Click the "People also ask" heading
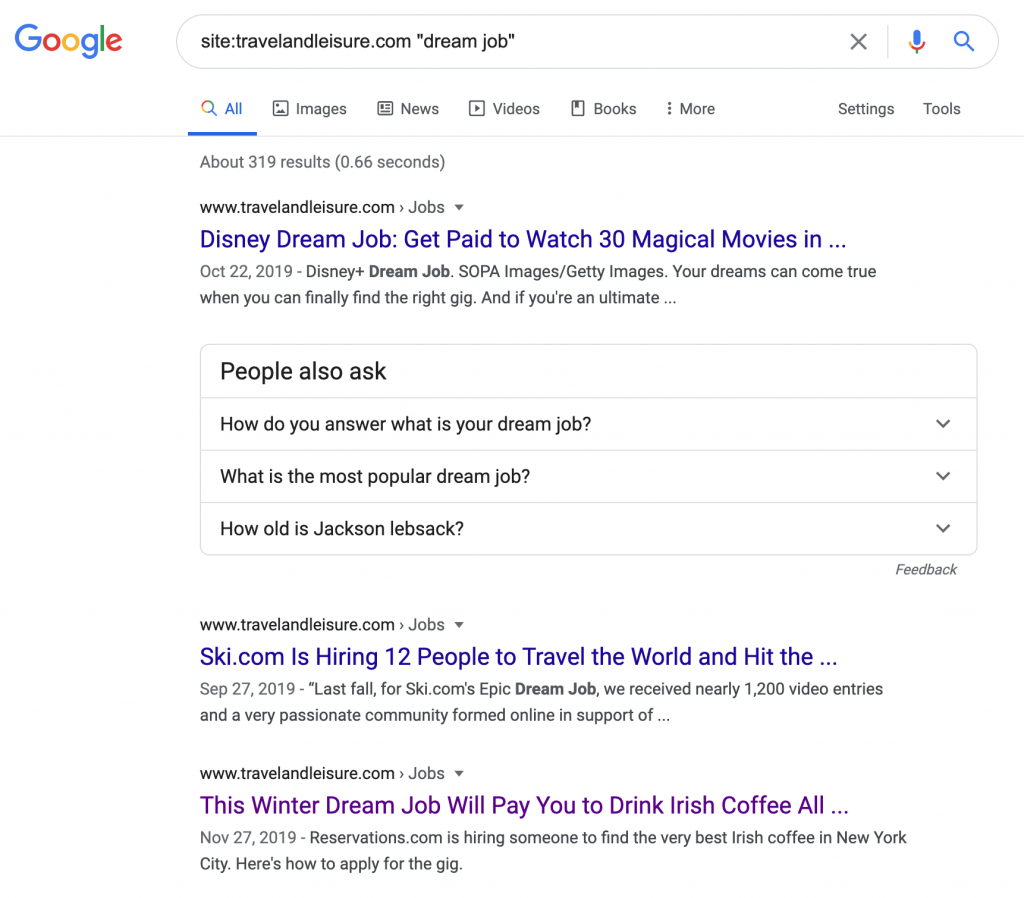1024x898 pixels. [303, 372]
